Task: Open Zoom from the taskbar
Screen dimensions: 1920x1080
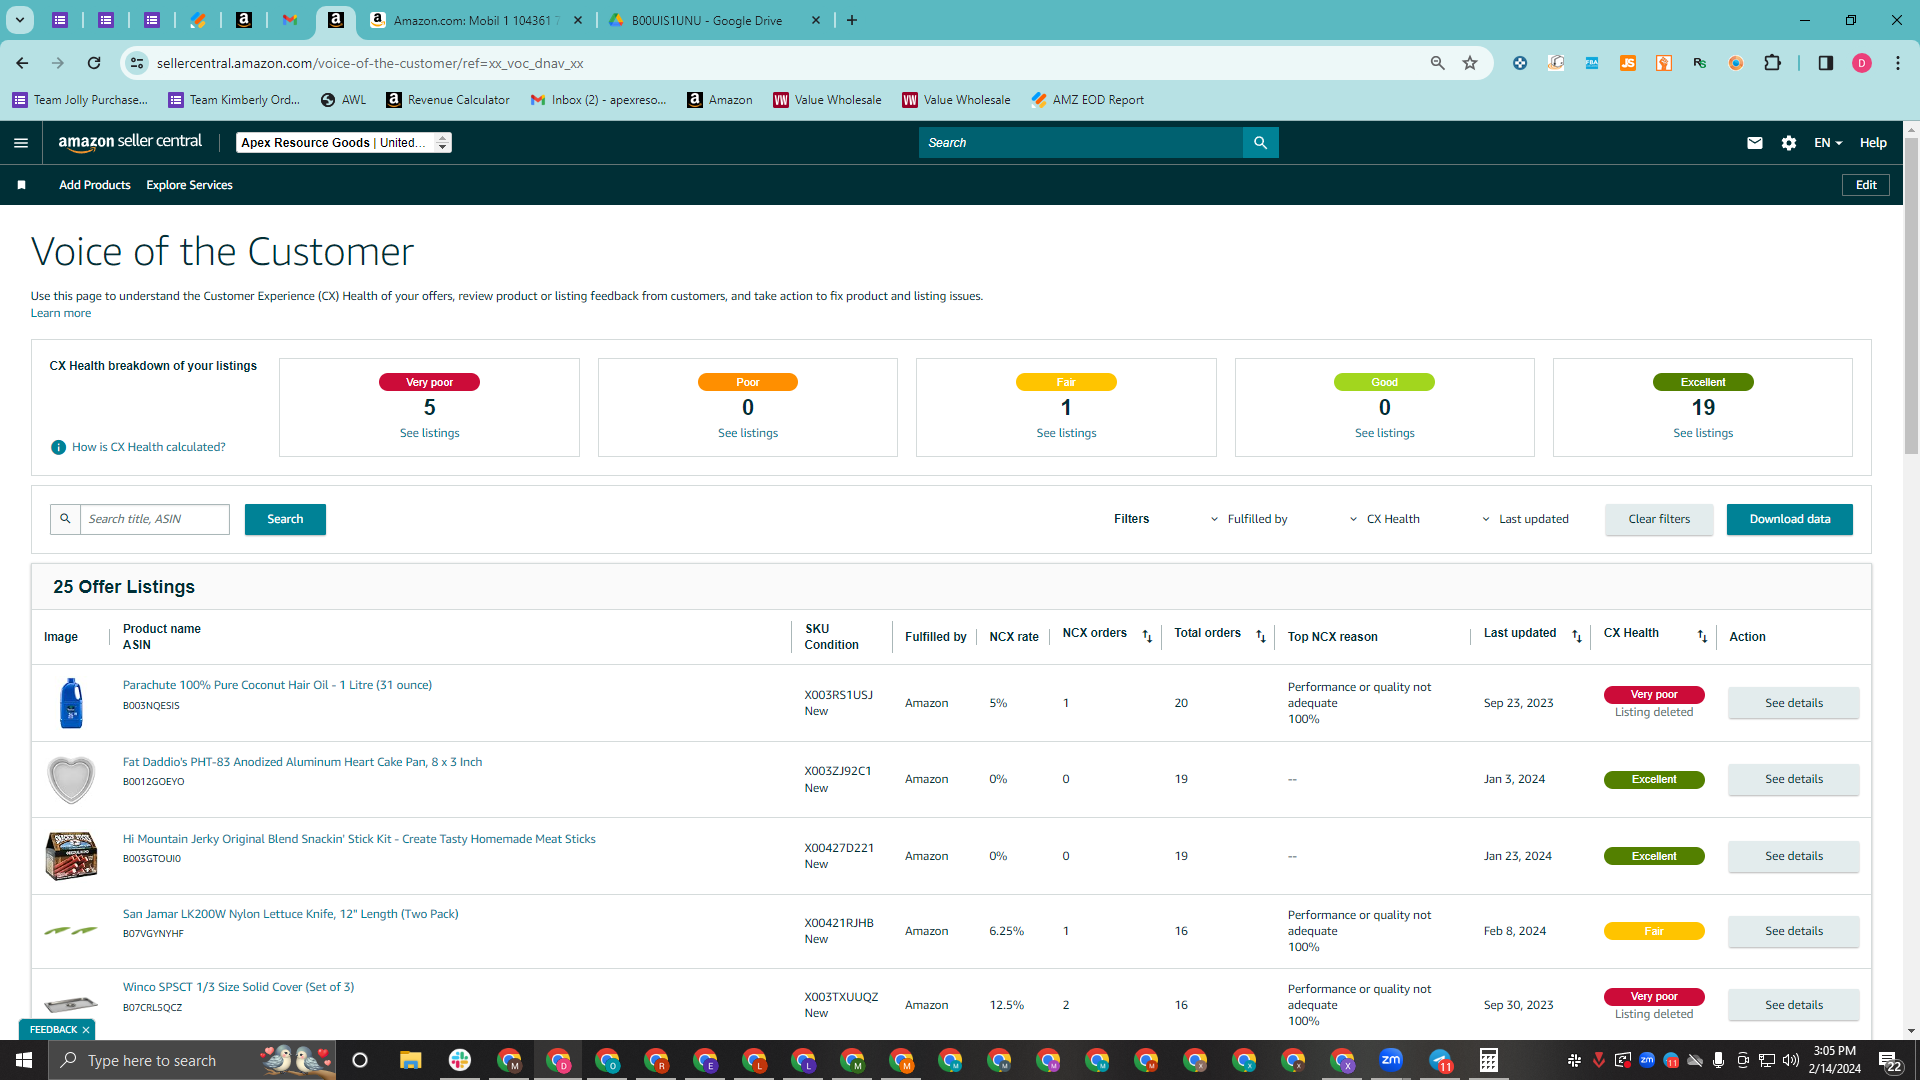Action: coord(1391,1060)
